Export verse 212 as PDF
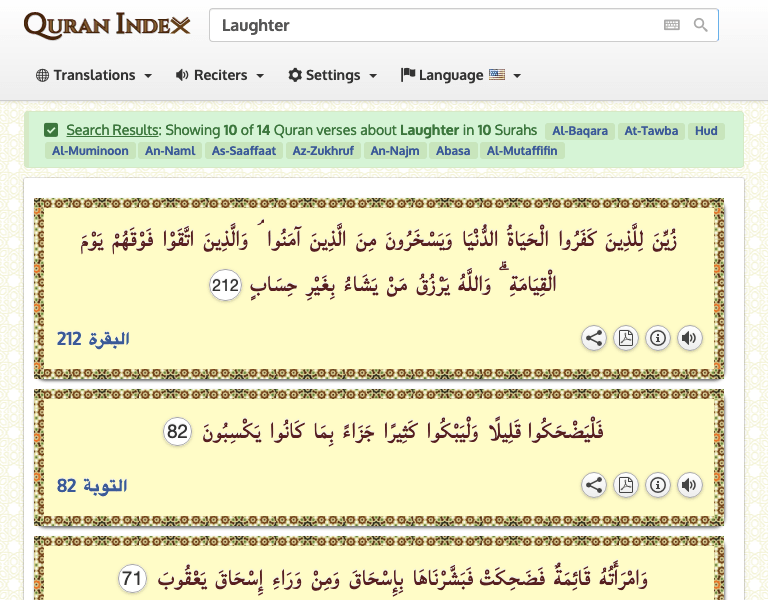Viewport: 768px width, 600px height. (626, 338)
